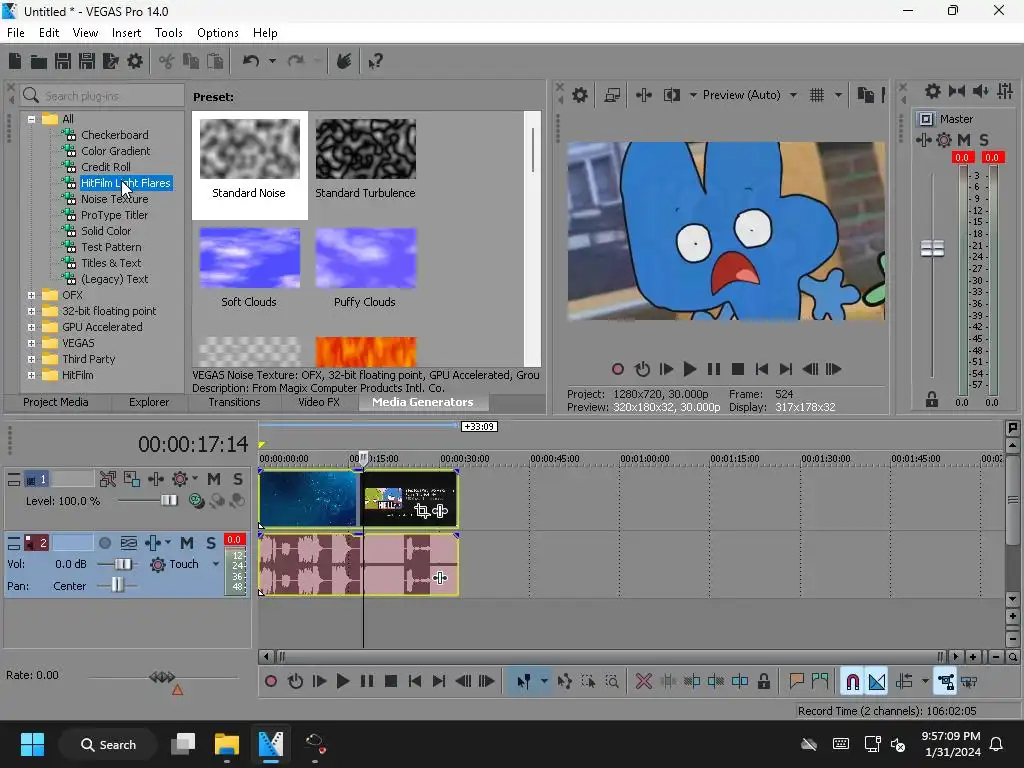Solo audio track 2

211,543
